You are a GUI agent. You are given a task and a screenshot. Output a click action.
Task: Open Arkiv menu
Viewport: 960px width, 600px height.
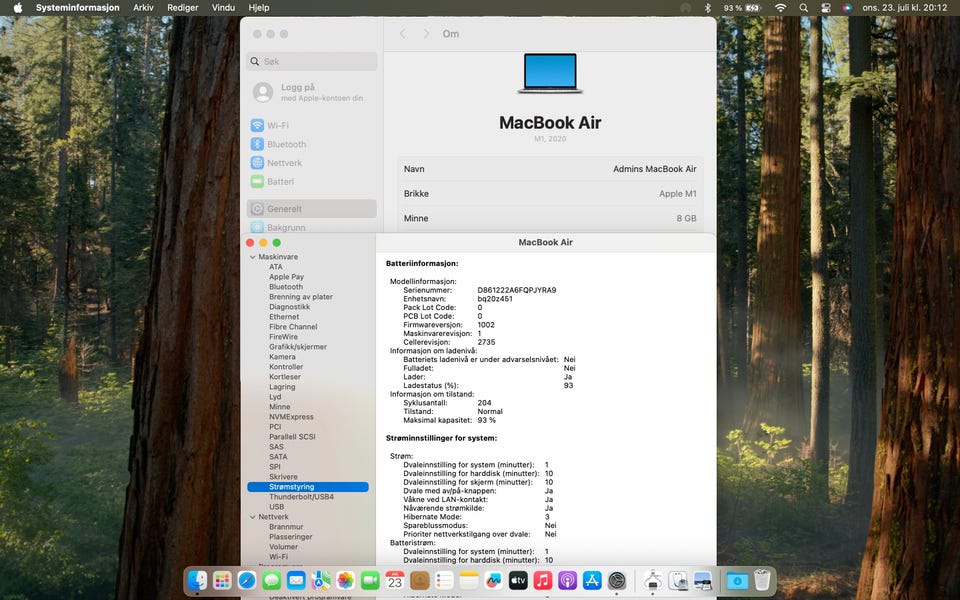click(143, 8)
